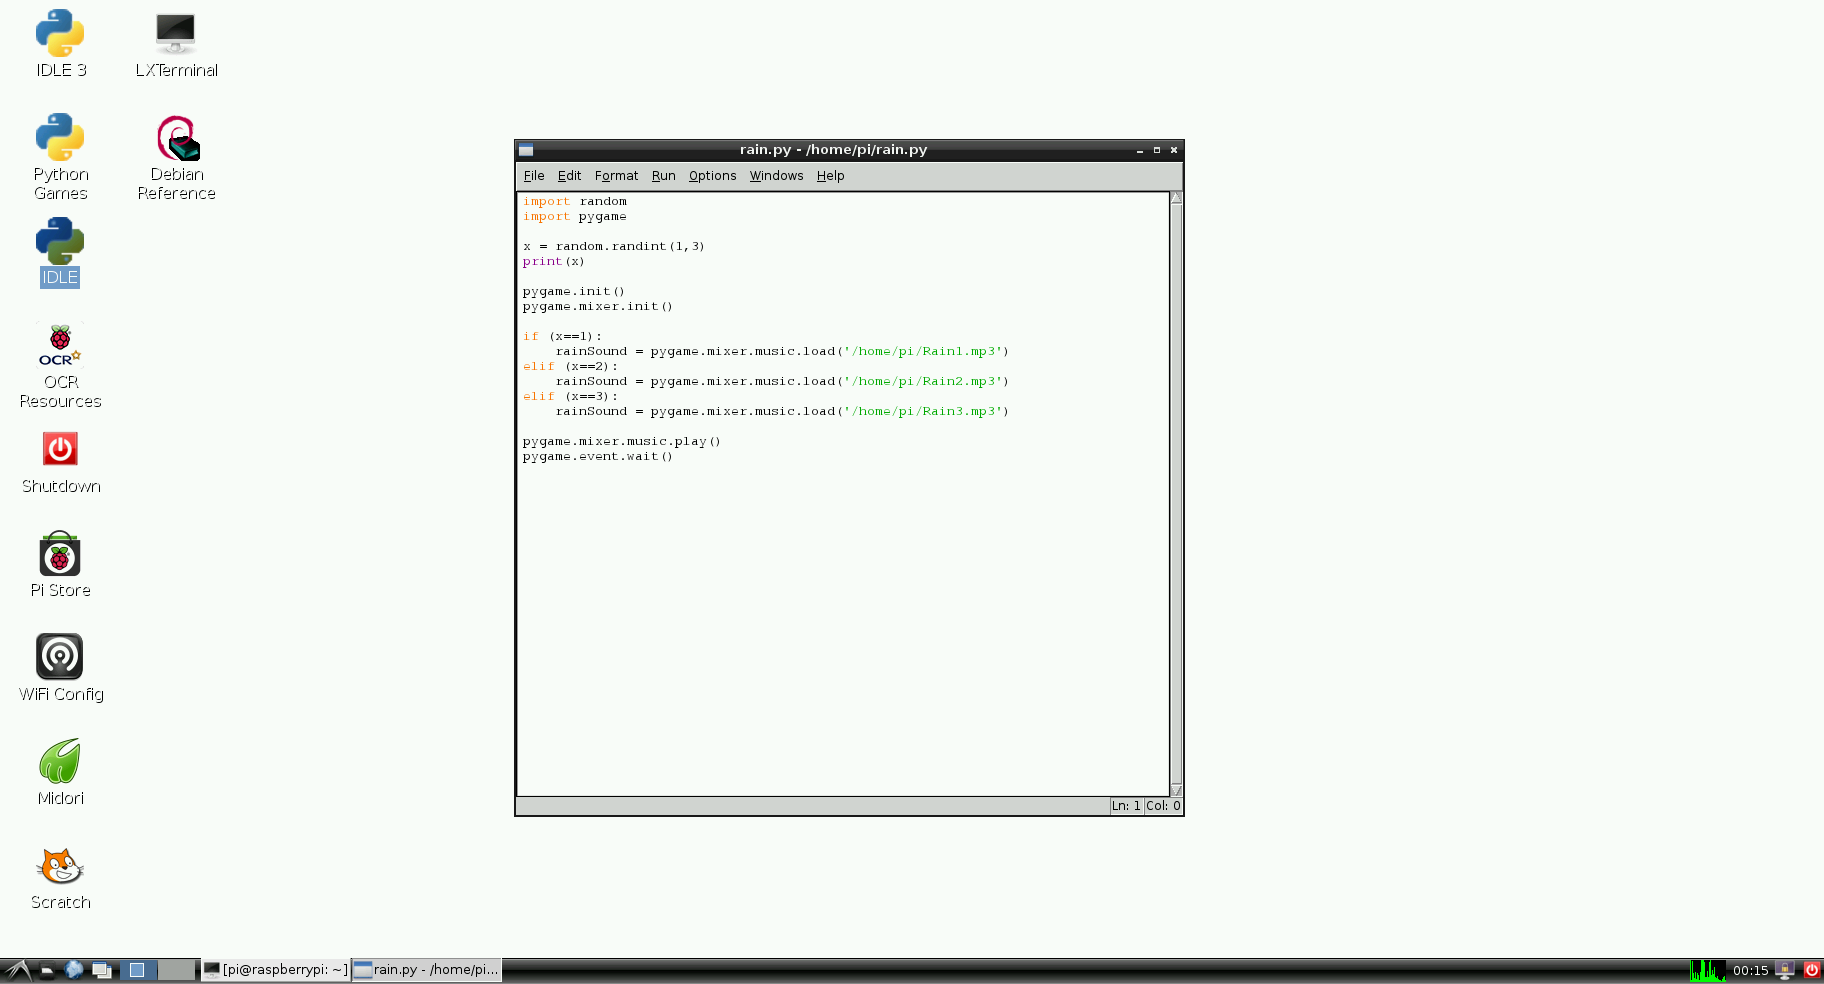Click the Rain1.mp3 path string
The image size is (1824, 984).
[923, 352]
